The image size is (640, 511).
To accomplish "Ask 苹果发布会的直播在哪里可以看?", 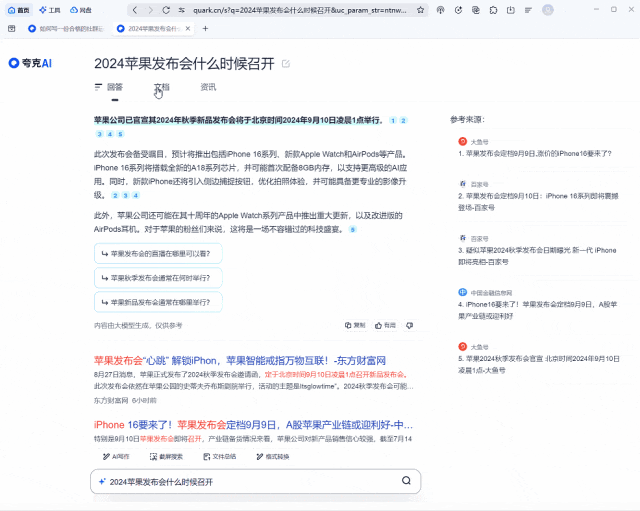I will click(x=158, y=253).
